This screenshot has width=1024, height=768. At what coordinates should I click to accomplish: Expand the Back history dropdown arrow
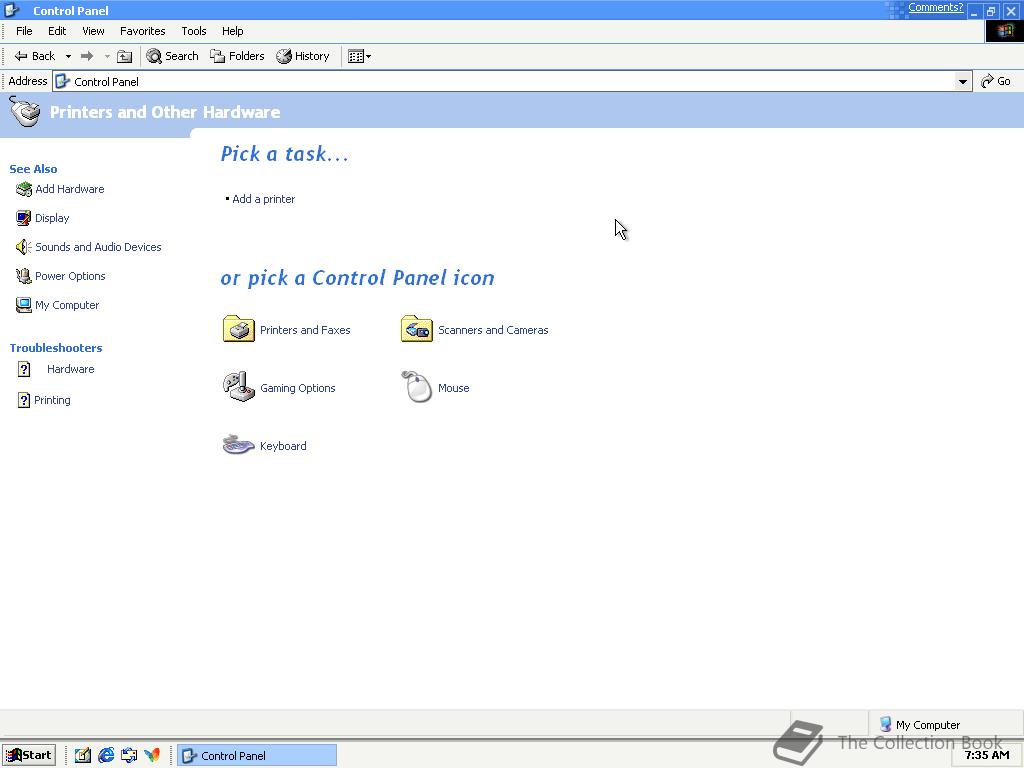68,56
